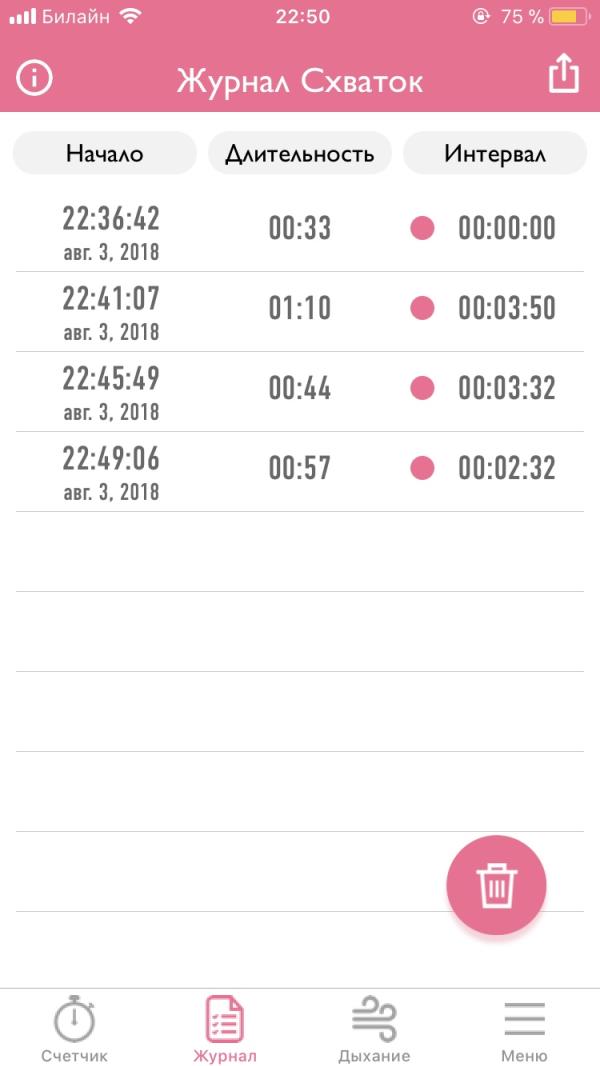
Task: Tap the Начало column header
Action: 105,153
